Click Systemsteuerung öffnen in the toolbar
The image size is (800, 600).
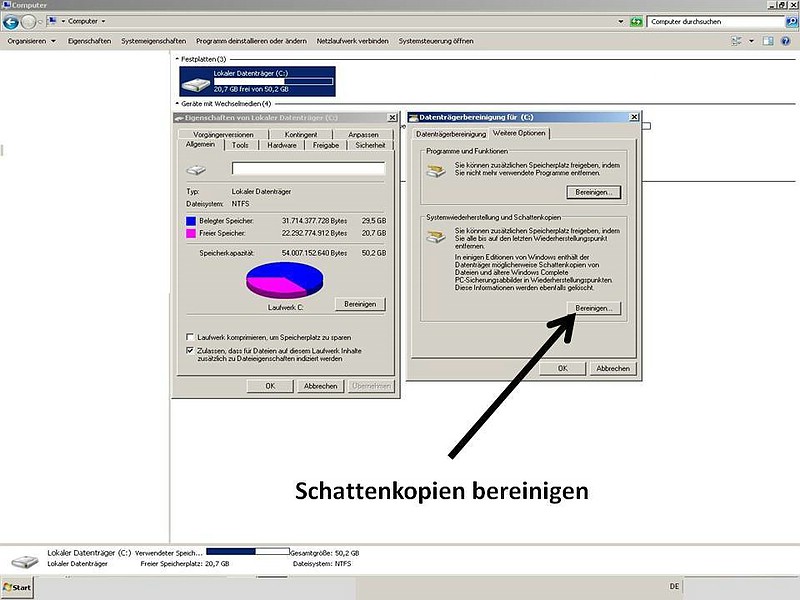[x=436, y=41]
